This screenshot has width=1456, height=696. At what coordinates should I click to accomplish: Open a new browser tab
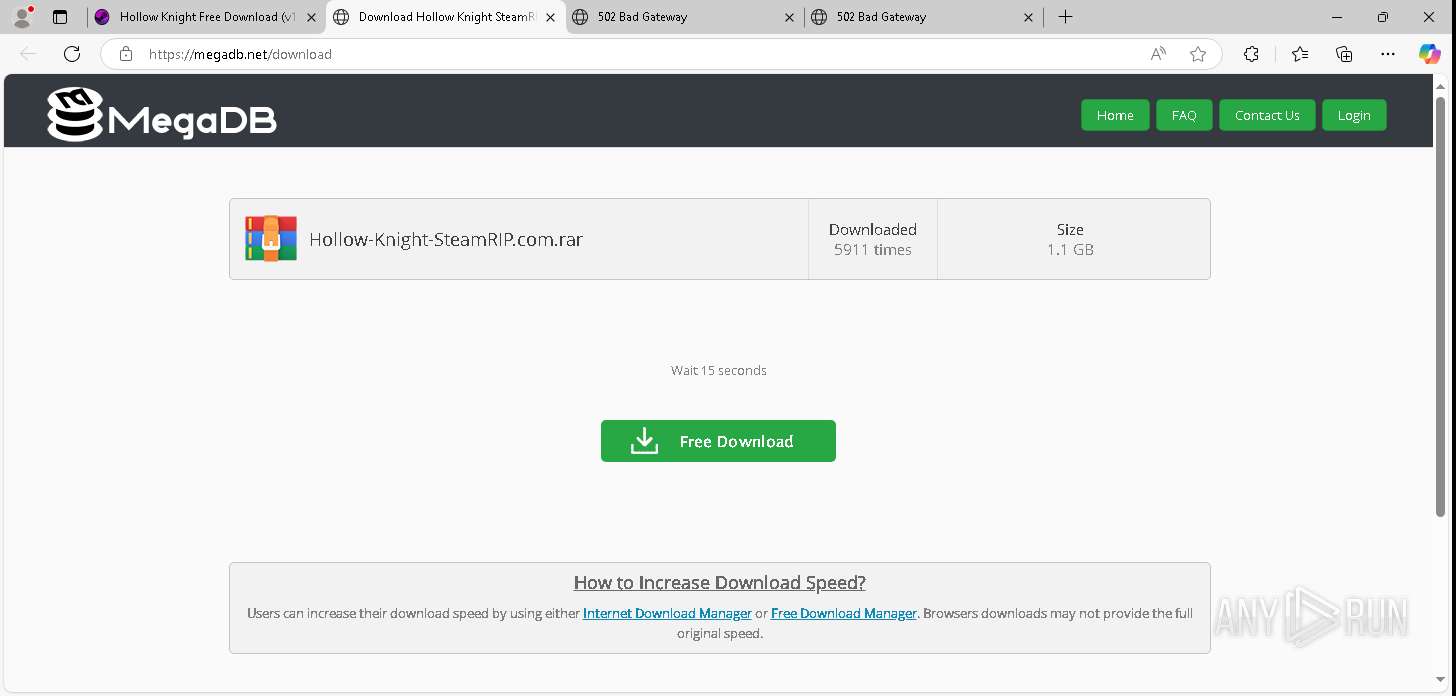point(1065,17)
